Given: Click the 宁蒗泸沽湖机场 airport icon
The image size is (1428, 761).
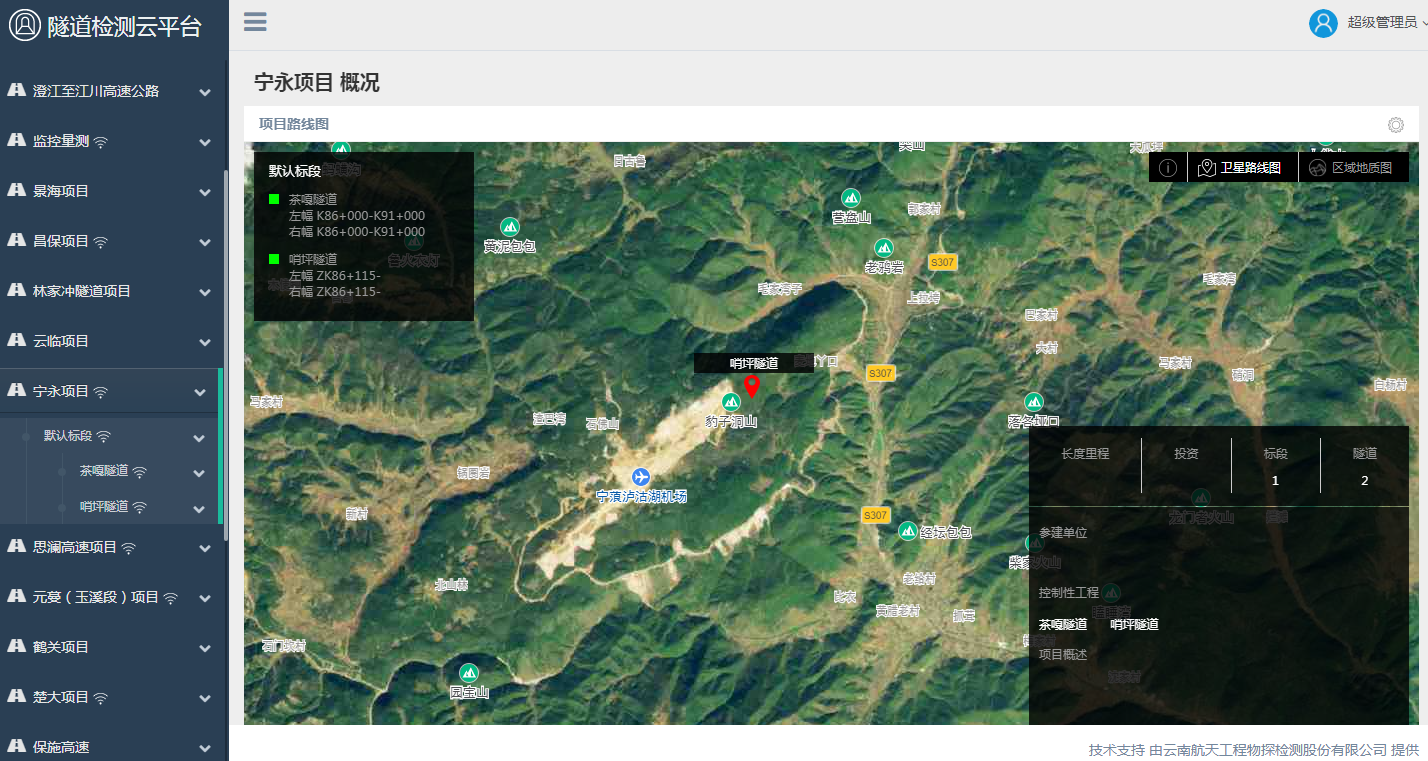Looking at the screenshot, I should pyautogui.click(x=641, y=477).
